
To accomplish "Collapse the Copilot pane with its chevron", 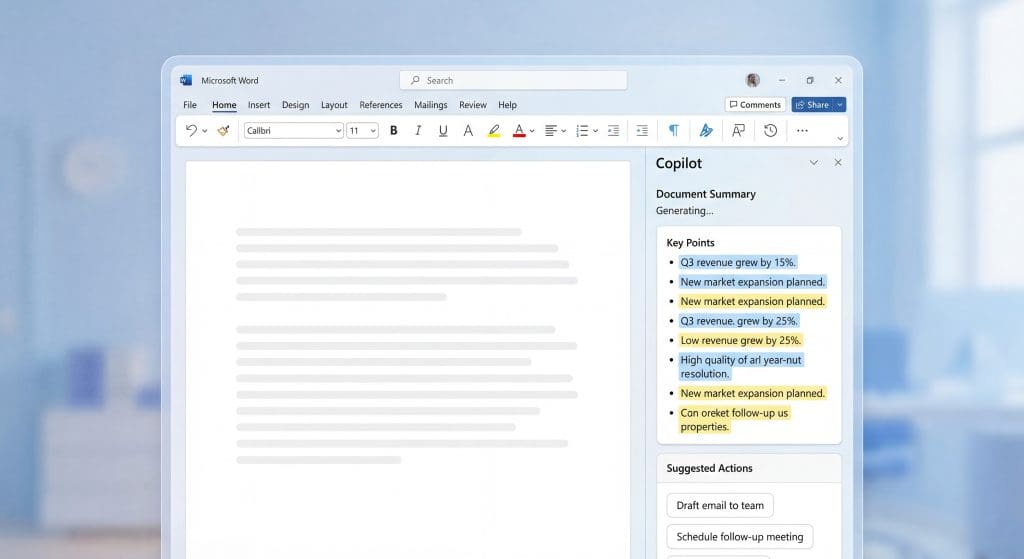I will point(813,163).
